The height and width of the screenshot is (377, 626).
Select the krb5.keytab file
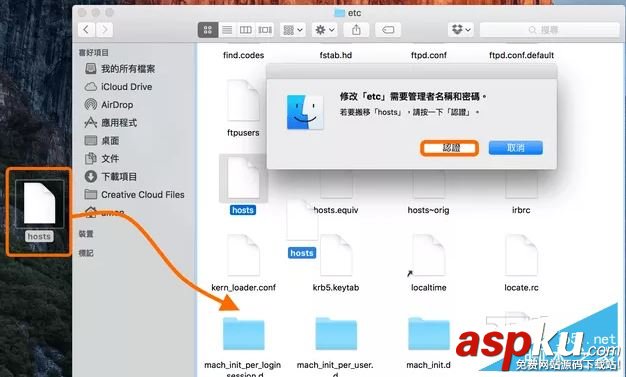pos(336,255)
